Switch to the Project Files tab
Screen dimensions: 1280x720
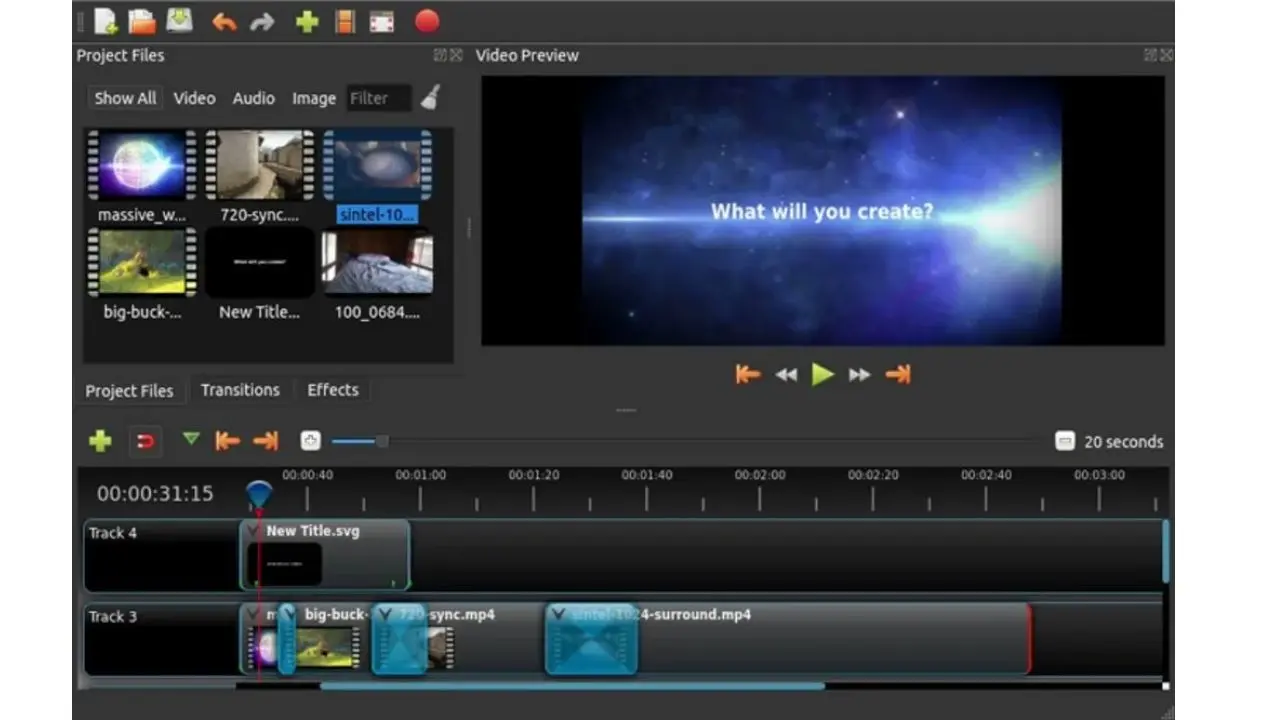click(x=129, y=391)
